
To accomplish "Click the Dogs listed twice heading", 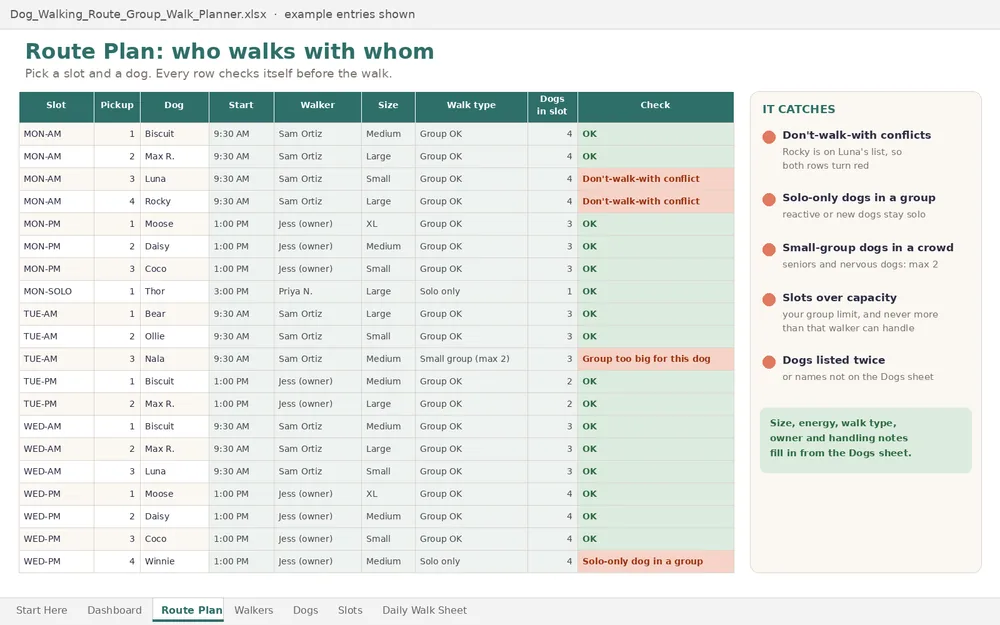I will tap(834, 360).
